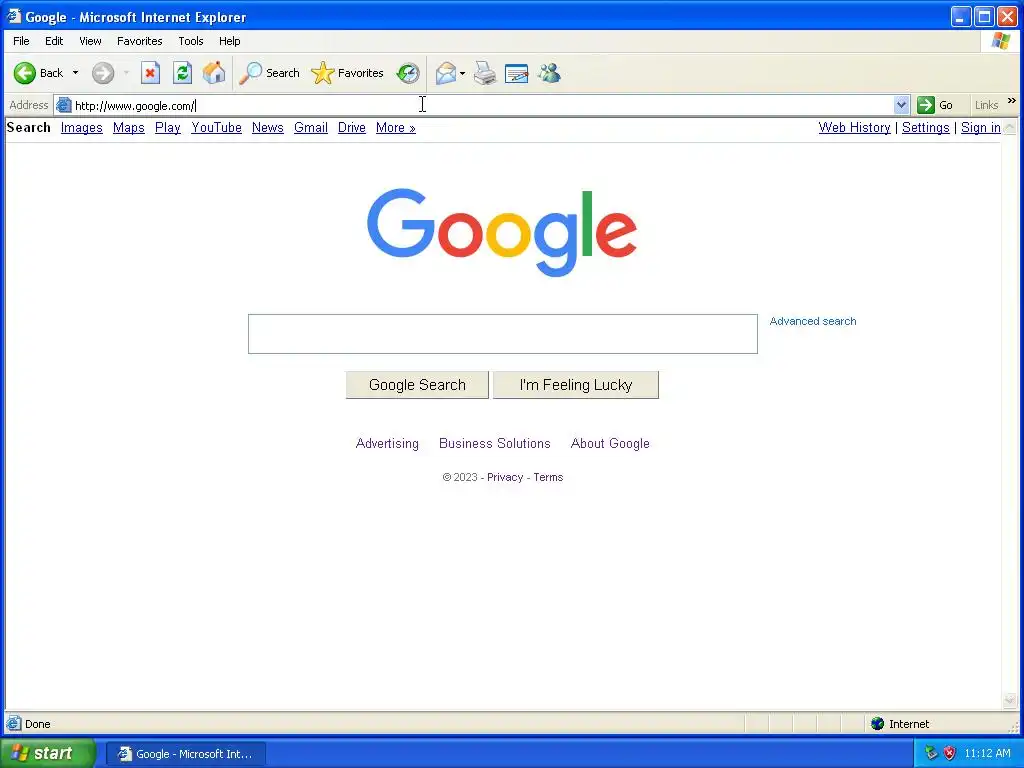The height and width of the screenshot is (768, 1024).
Task: Click the Edit page icon
Action: click(517, 73)
